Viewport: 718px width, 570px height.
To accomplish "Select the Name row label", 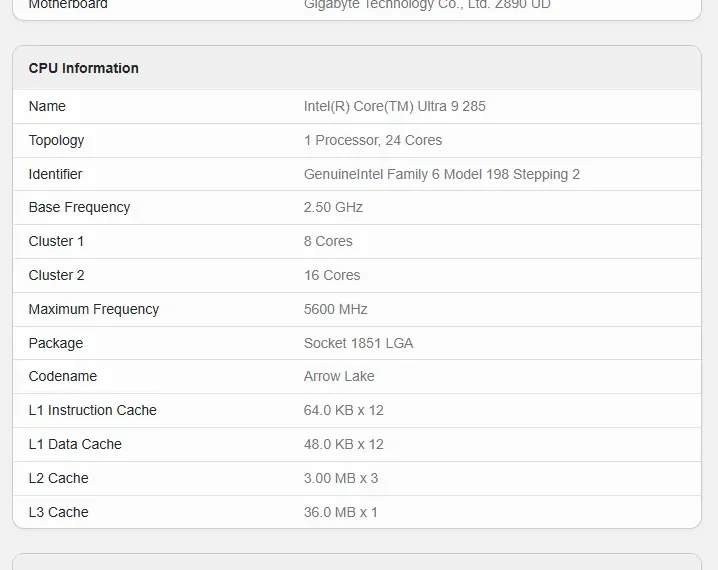I will [47, 106].
